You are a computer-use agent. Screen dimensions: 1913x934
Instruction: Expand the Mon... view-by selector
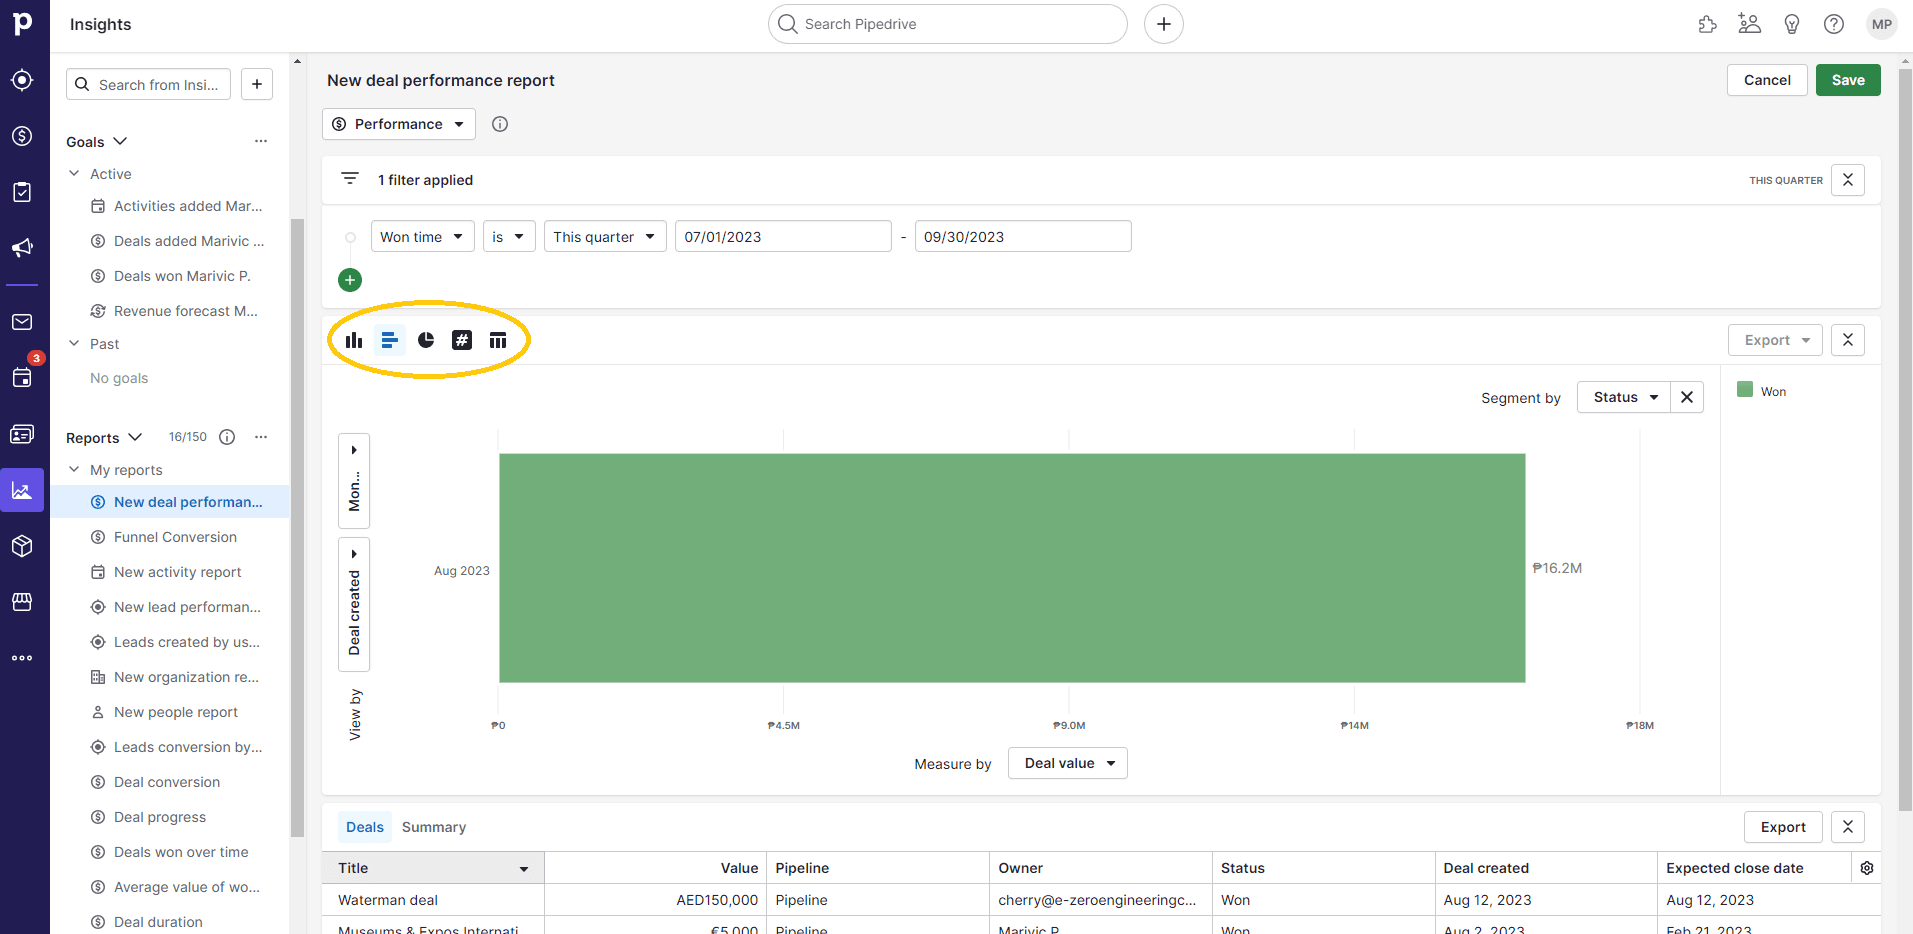(x=354, y=481)
